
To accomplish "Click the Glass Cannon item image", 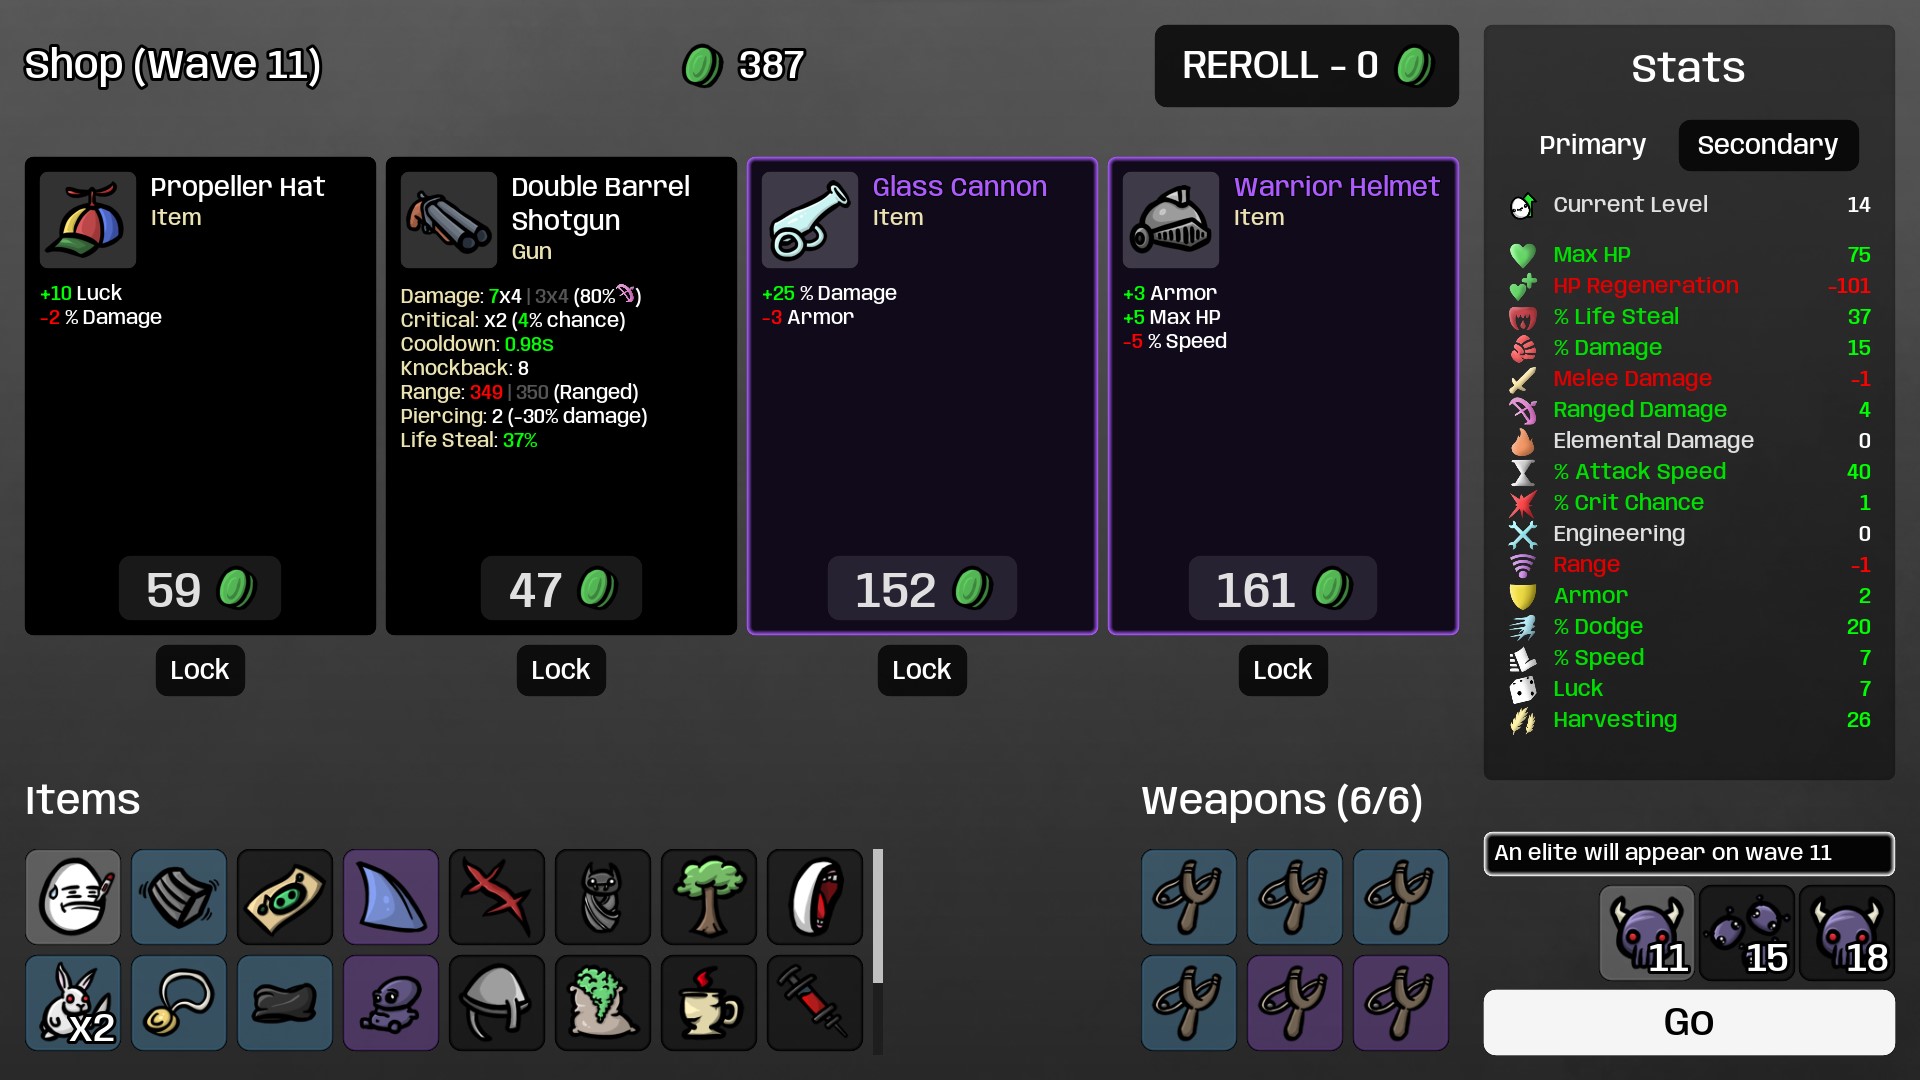I will (x=810, y=220).
